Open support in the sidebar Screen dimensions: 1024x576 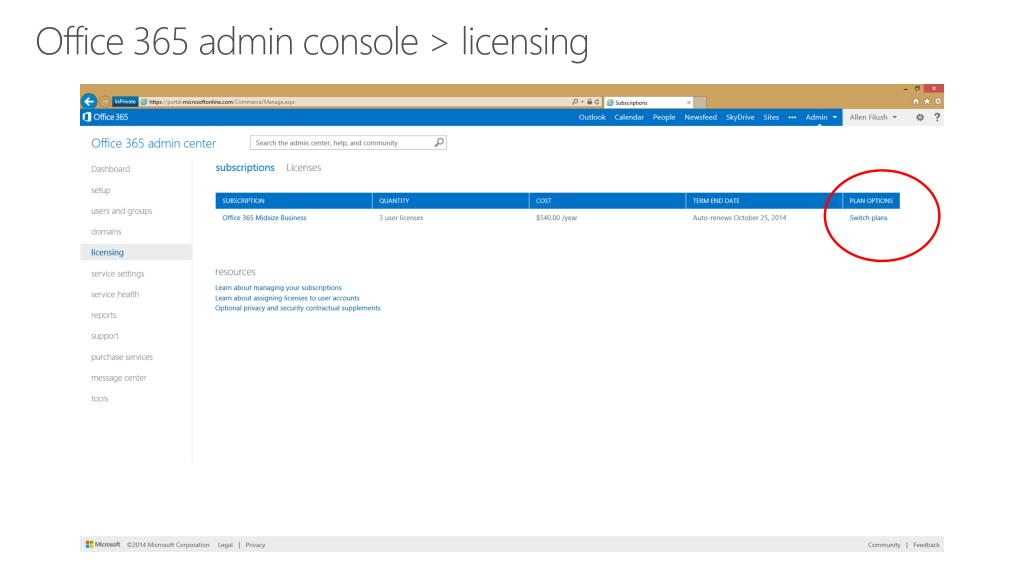pos(104,336)
